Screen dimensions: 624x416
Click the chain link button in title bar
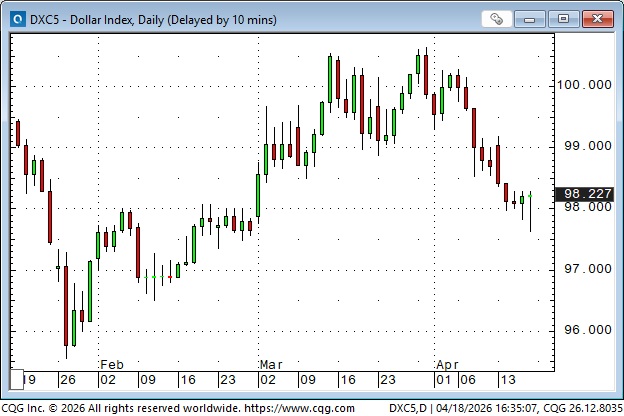tap(496, 19)
